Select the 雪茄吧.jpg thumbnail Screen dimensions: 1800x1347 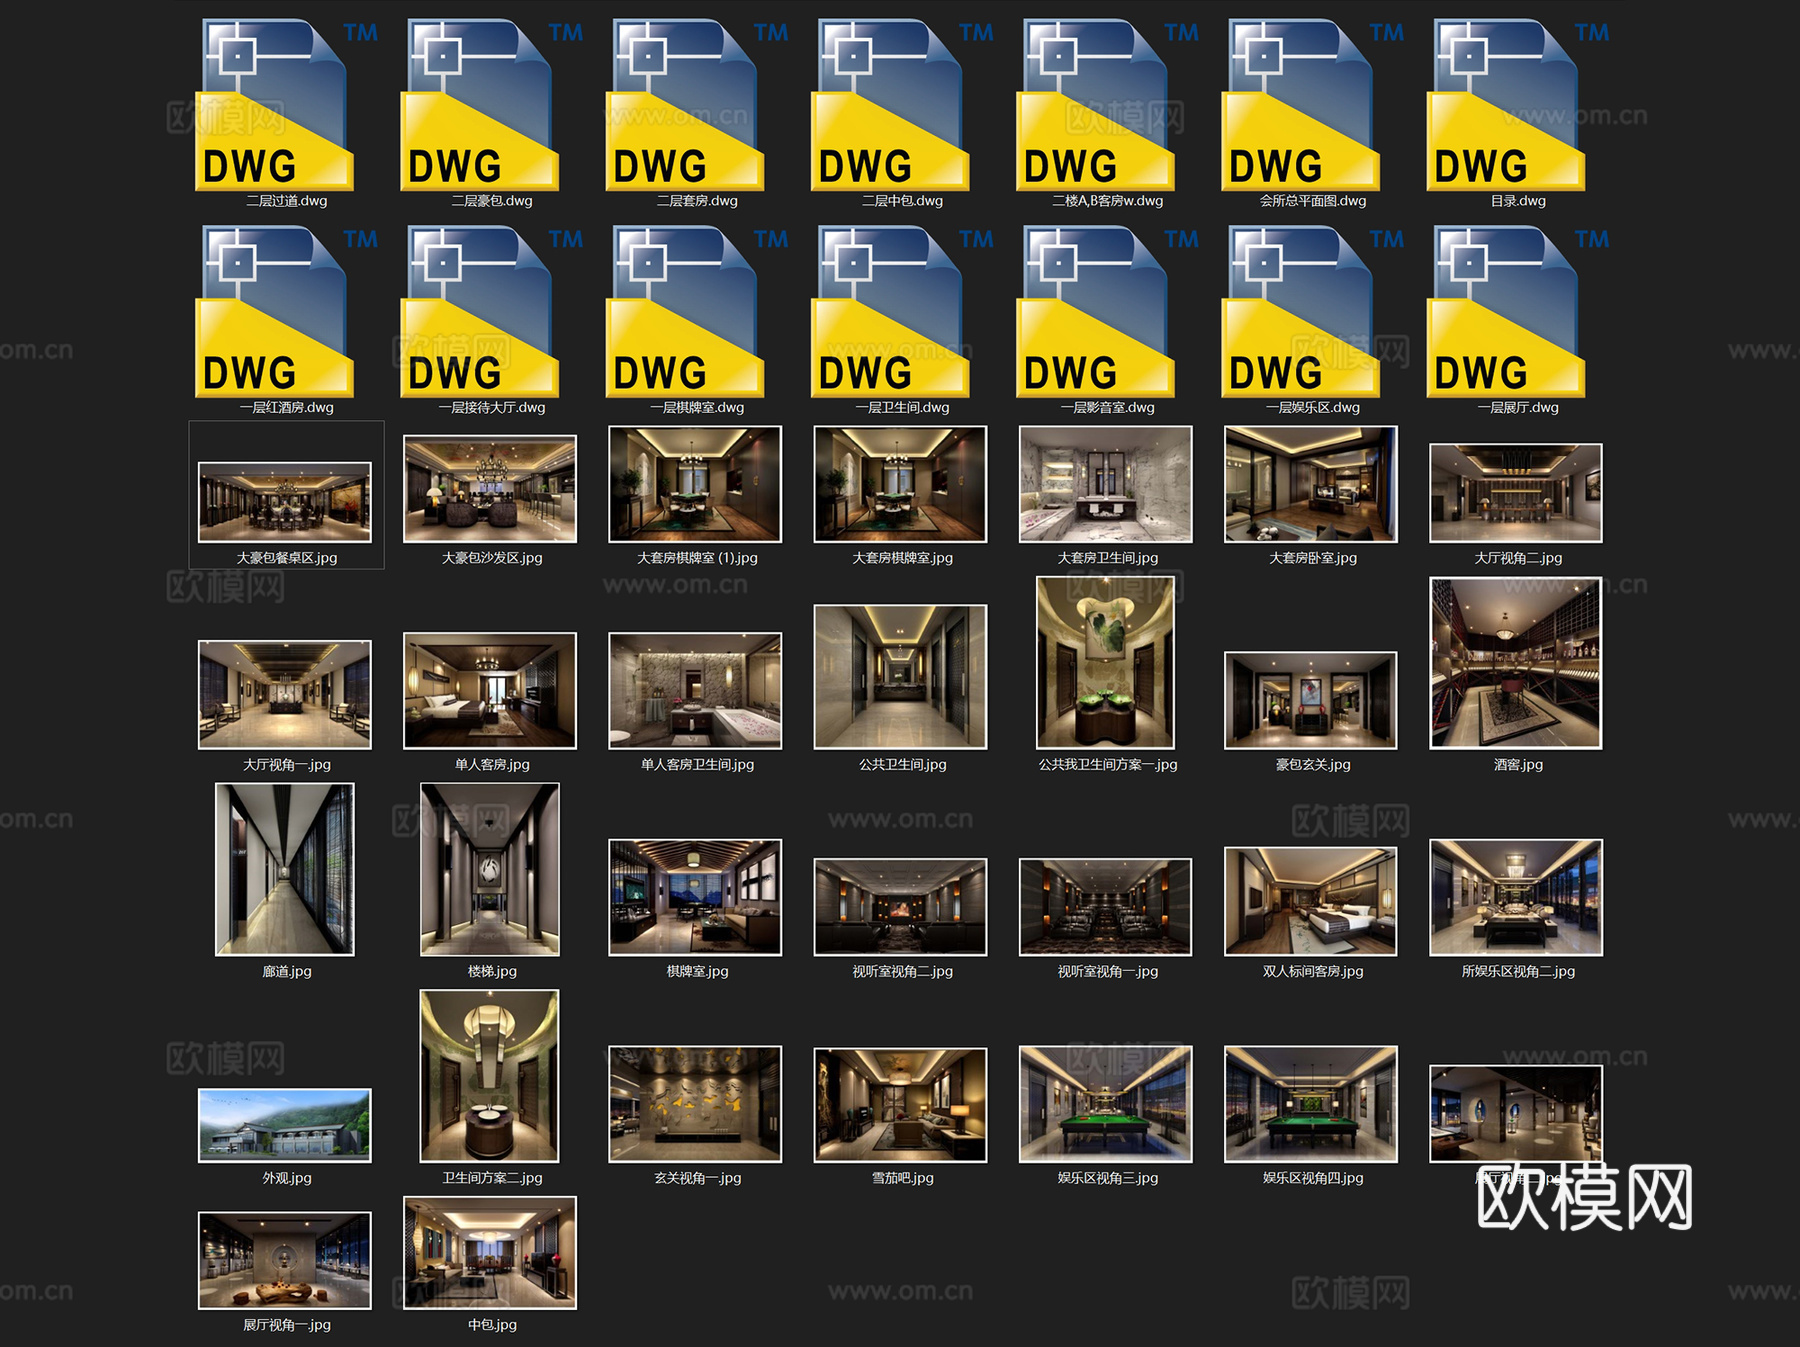click(900, 1106)
